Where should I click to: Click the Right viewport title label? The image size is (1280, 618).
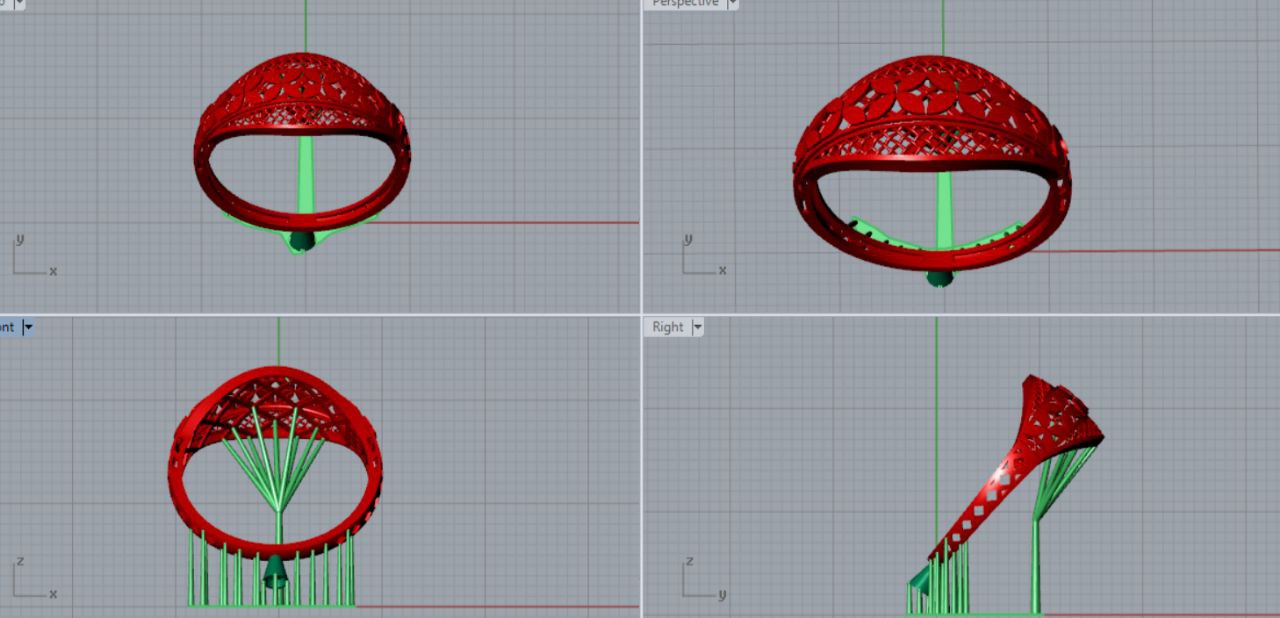[668, 327]
